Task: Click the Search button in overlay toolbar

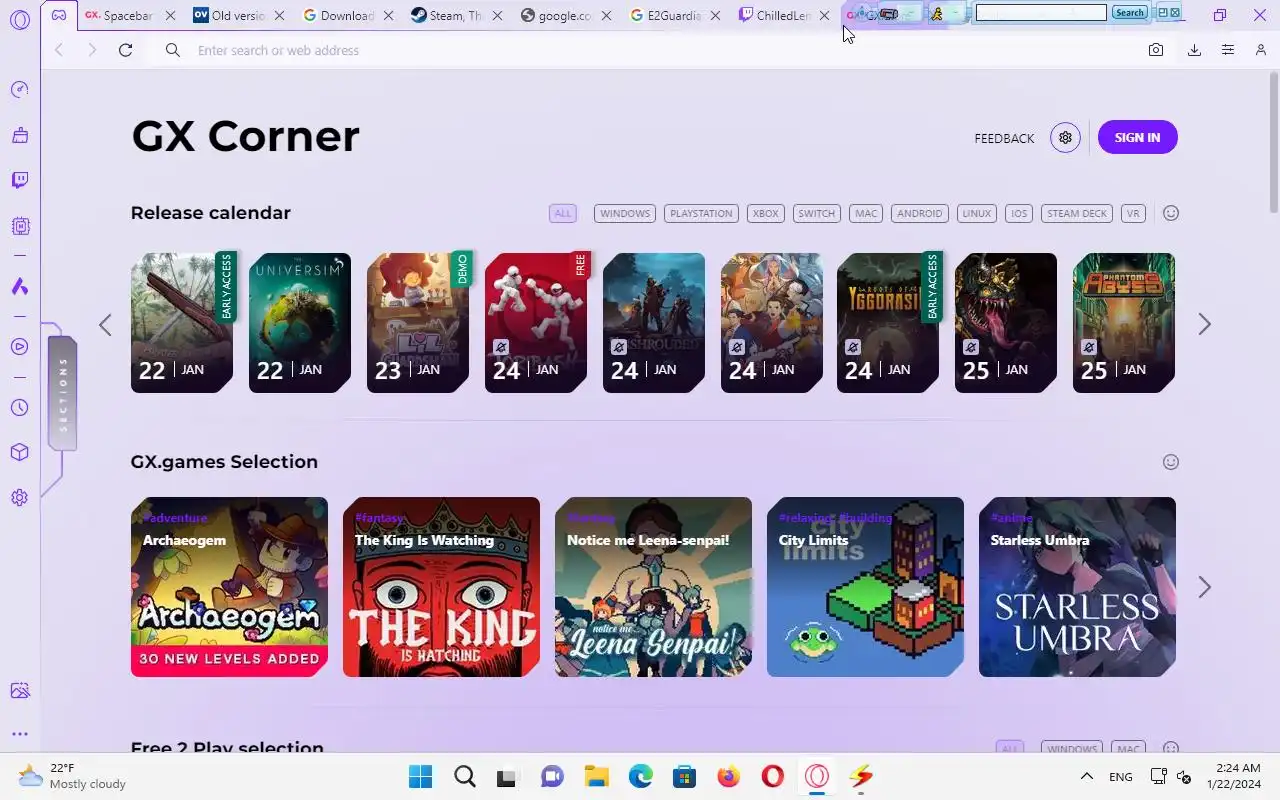Action: coord(1129,13)
